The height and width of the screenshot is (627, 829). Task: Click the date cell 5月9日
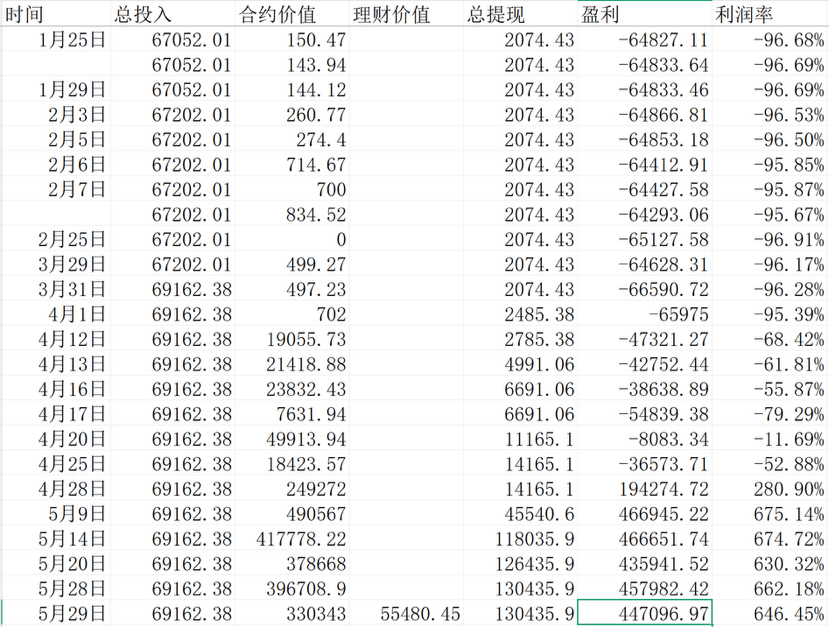[55, 513]
